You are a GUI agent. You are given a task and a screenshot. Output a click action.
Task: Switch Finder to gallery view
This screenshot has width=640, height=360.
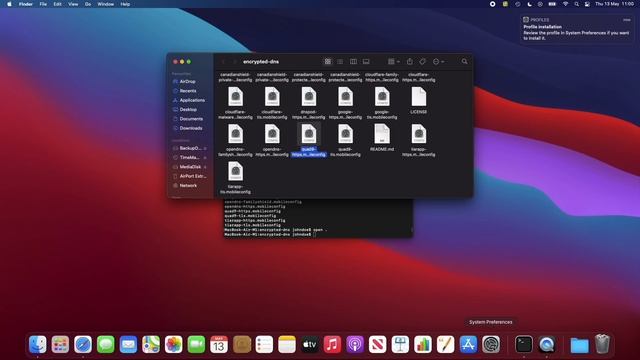click(x=366, y=62)
